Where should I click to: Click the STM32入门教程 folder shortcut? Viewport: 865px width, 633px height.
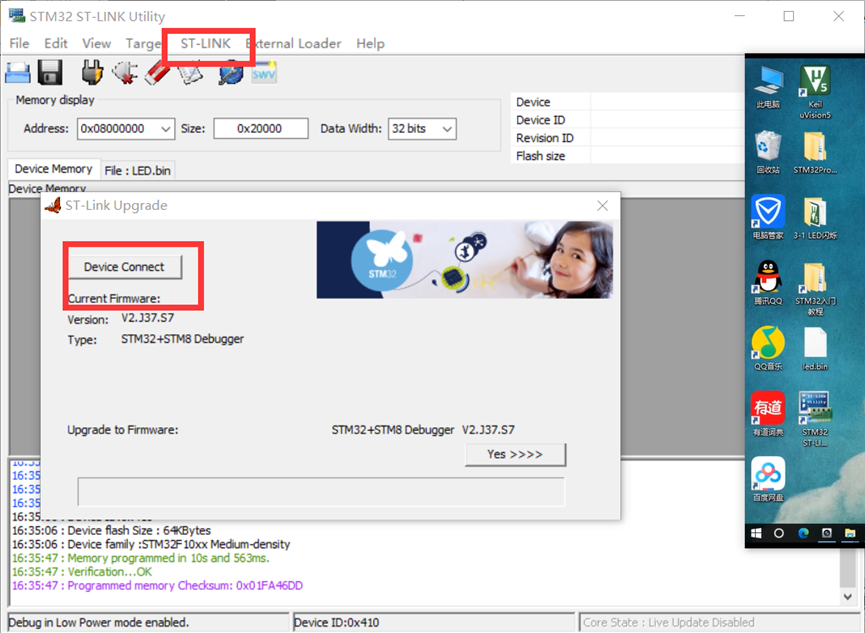(815, 289)
